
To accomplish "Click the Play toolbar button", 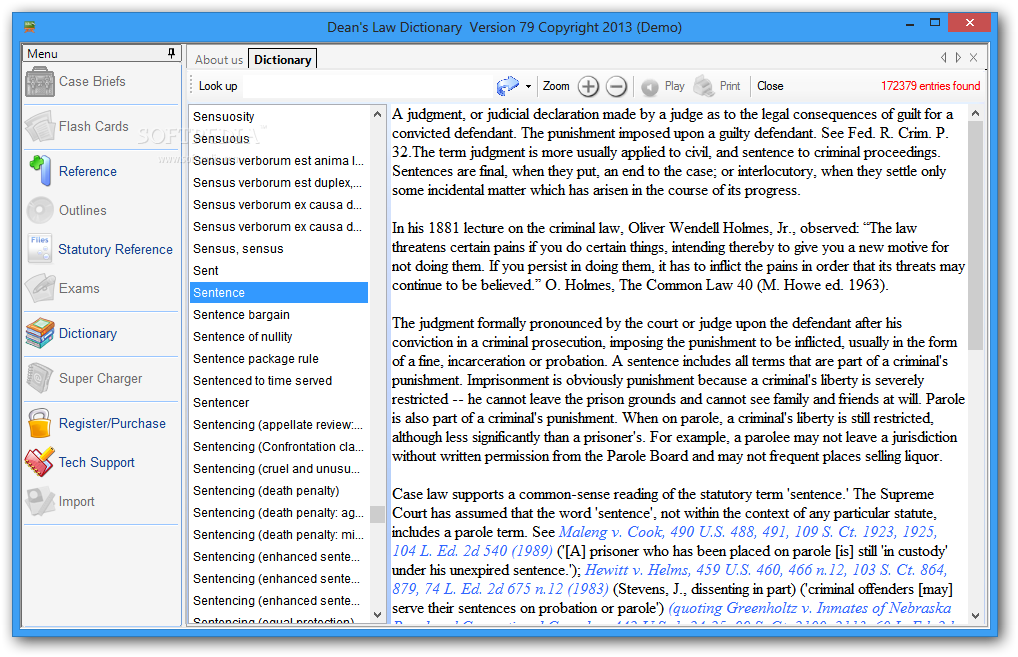I will (663, 86).
